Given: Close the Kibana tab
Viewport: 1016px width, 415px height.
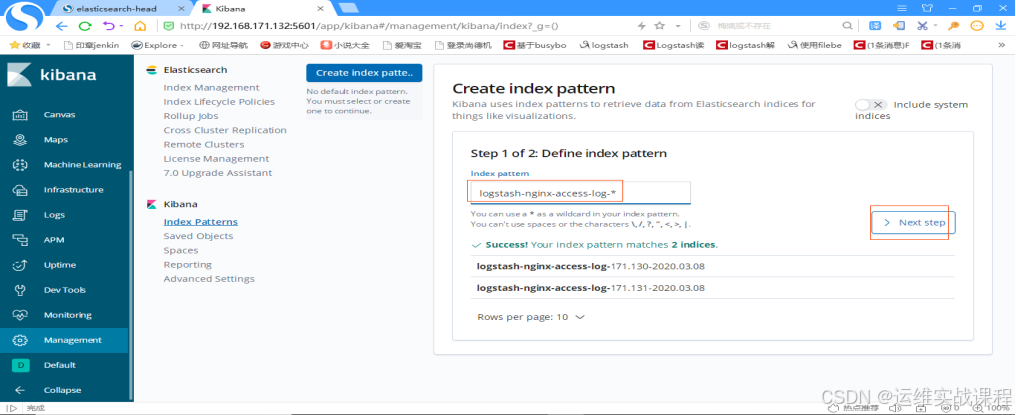Looking at the screenshot, I should pos(321,9).
